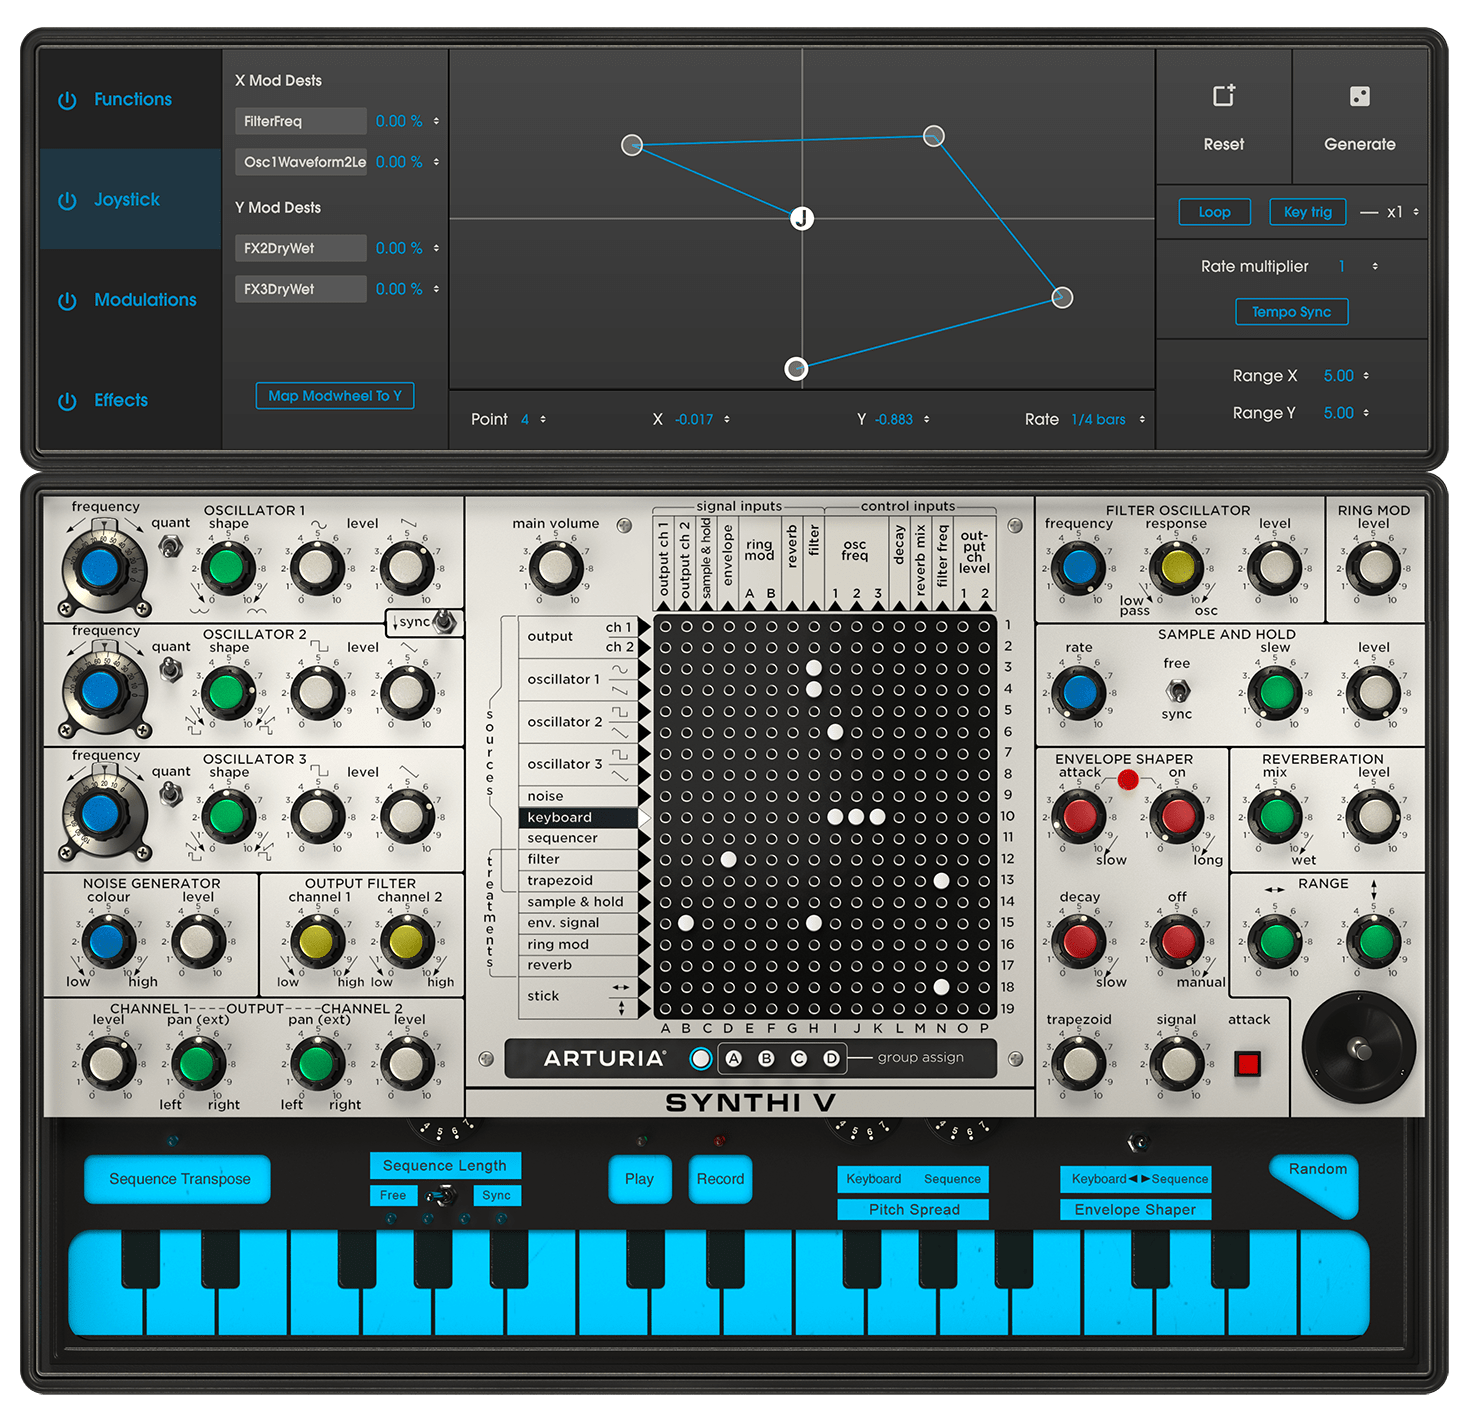Image resolution: width=1472 pixels, height=1418 pixels.
Task: Click the Map Modwheel To Y button
Action: (x=334, y=396)
